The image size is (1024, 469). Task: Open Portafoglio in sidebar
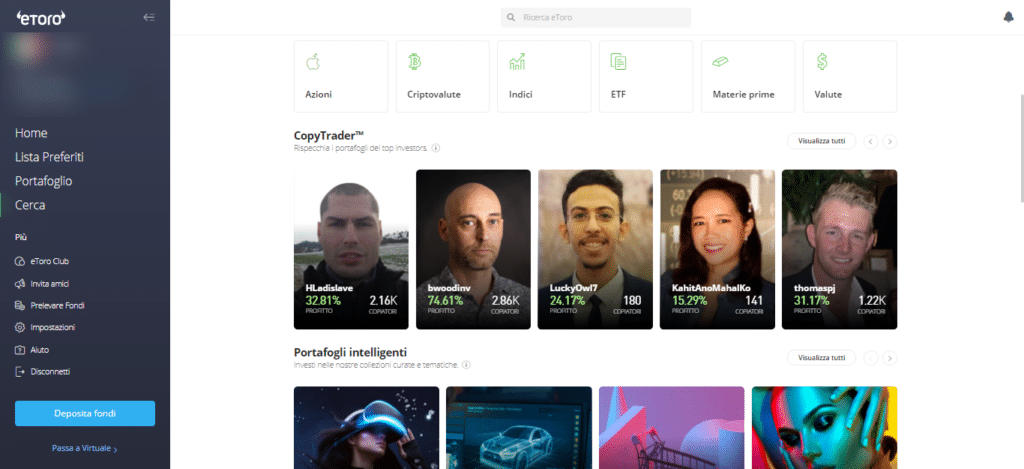coord(44,181)
